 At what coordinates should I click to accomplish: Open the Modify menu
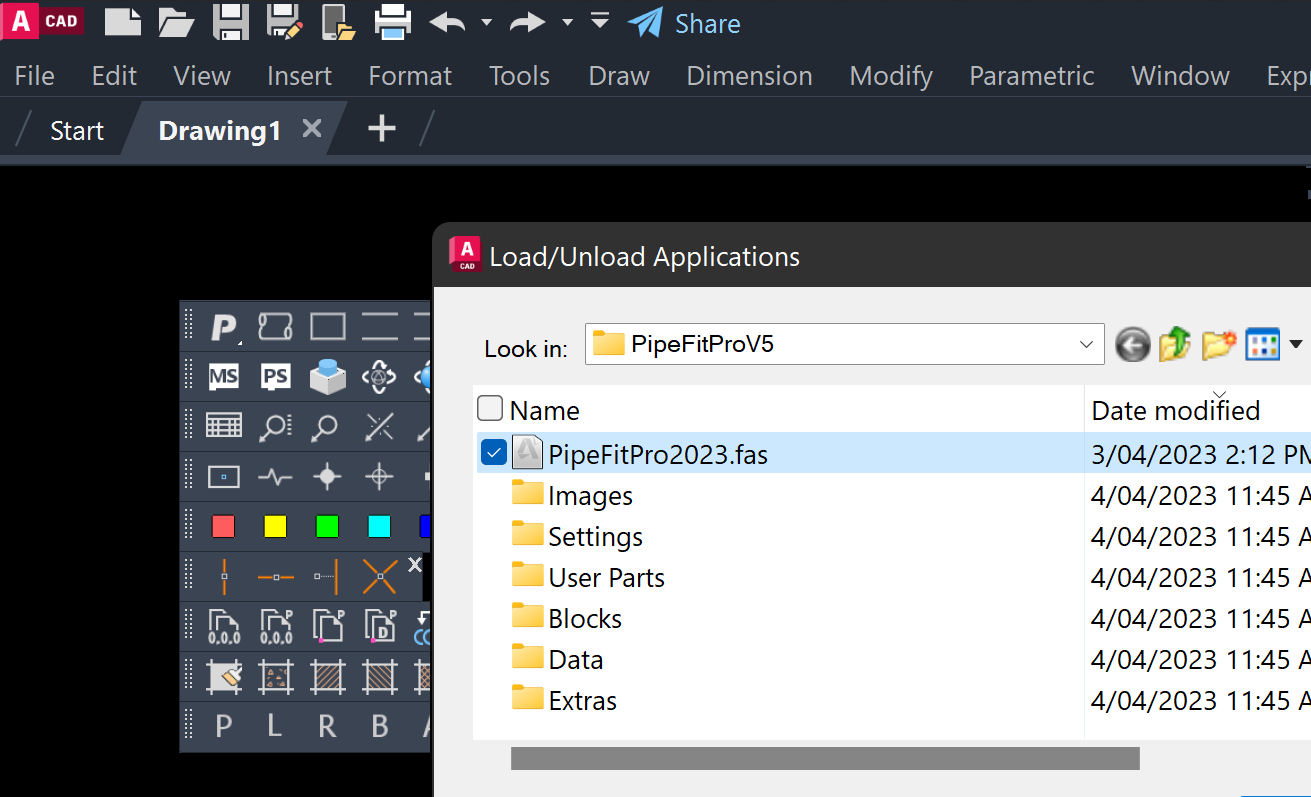coord(891,76)
